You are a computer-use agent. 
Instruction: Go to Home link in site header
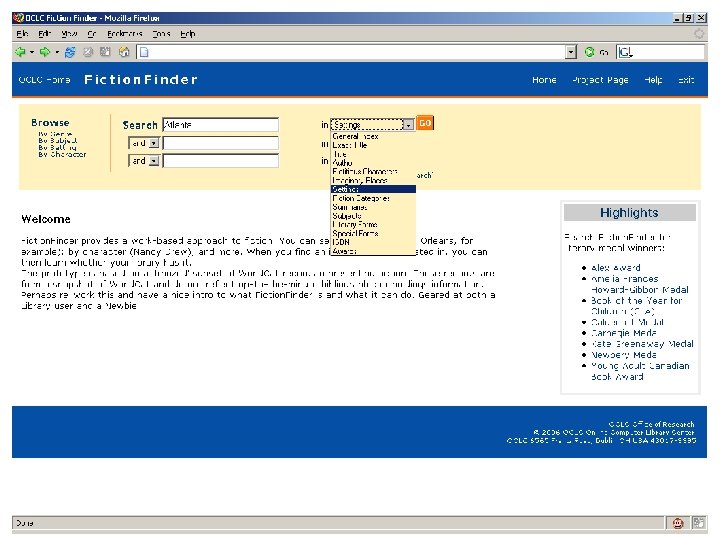[x=544, y=80]
